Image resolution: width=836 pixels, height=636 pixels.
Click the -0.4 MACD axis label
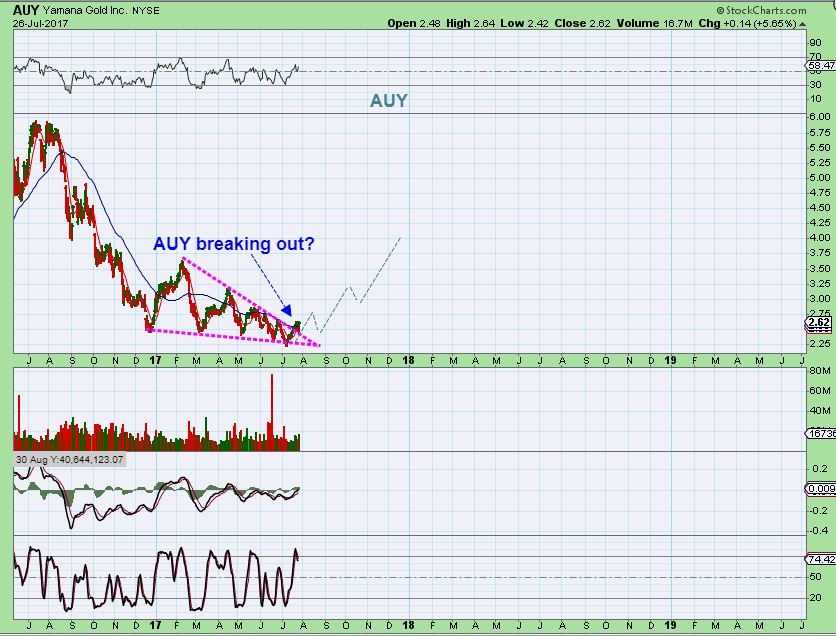pyautogui.click(x=819, y=530)
